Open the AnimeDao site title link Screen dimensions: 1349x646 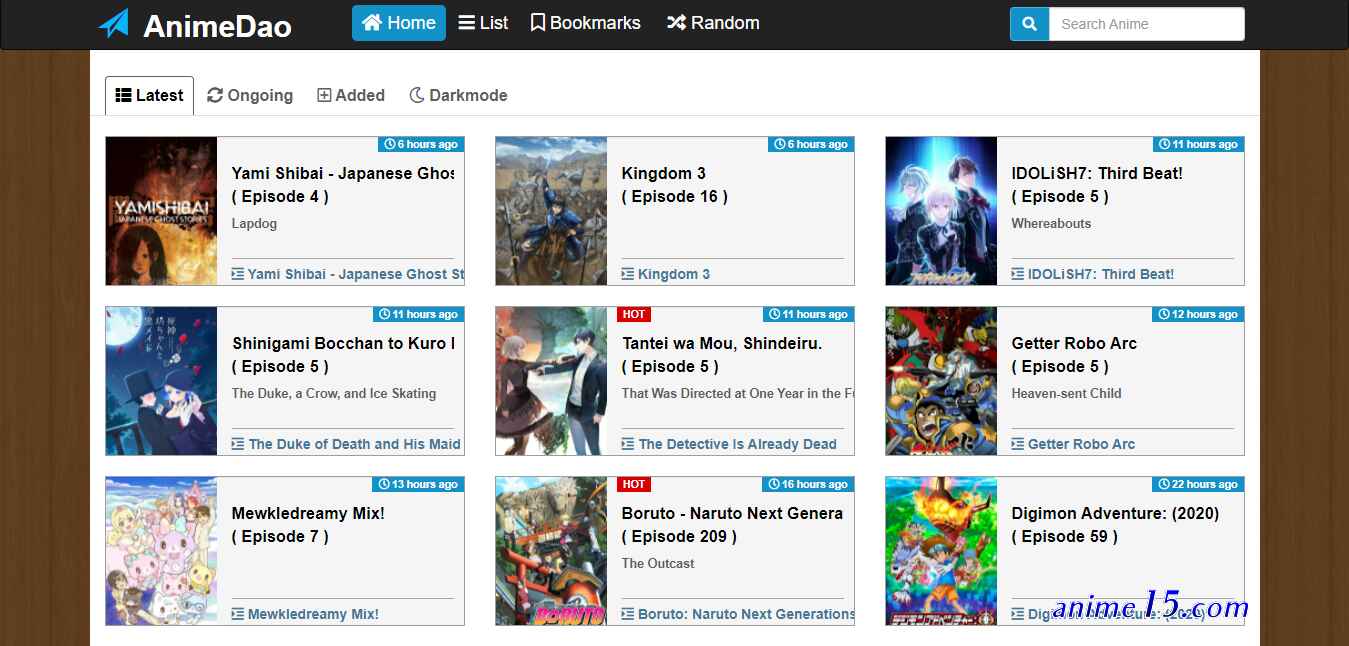coord(217,26)
